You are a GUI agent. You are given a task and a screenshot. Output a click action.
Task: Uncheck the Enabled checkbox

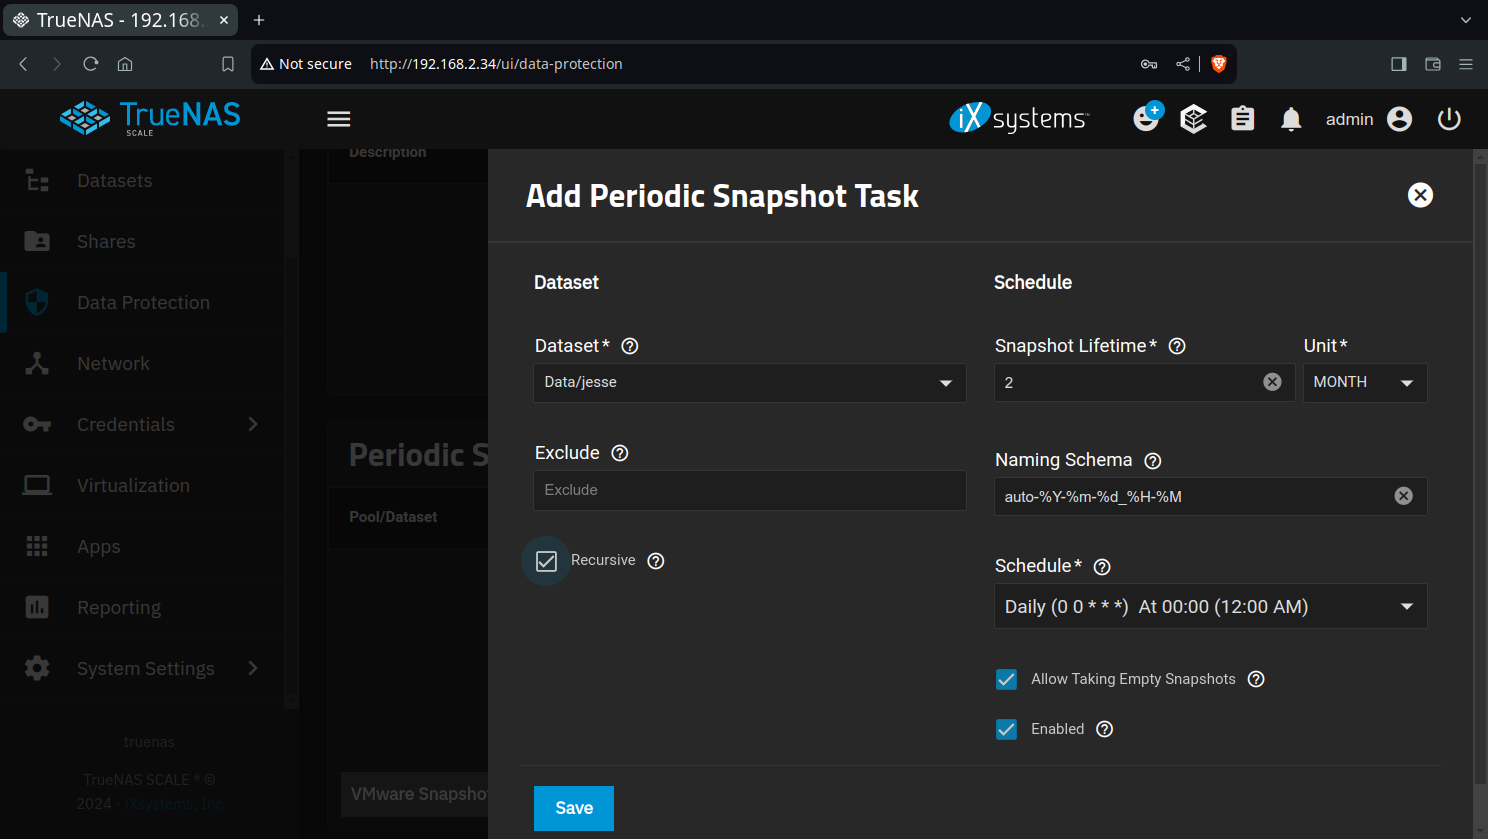click(1007, 730)
